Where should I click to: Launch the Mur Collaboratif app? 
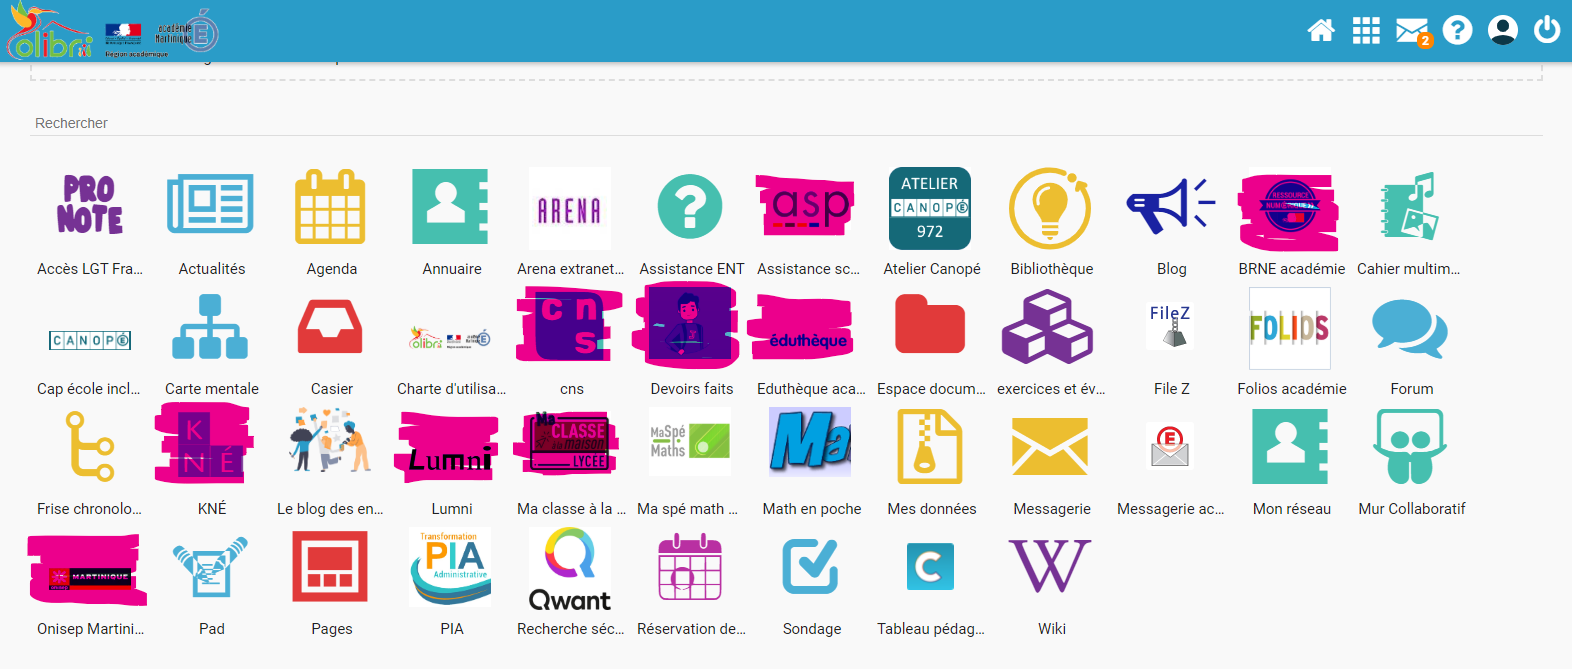1410,448
